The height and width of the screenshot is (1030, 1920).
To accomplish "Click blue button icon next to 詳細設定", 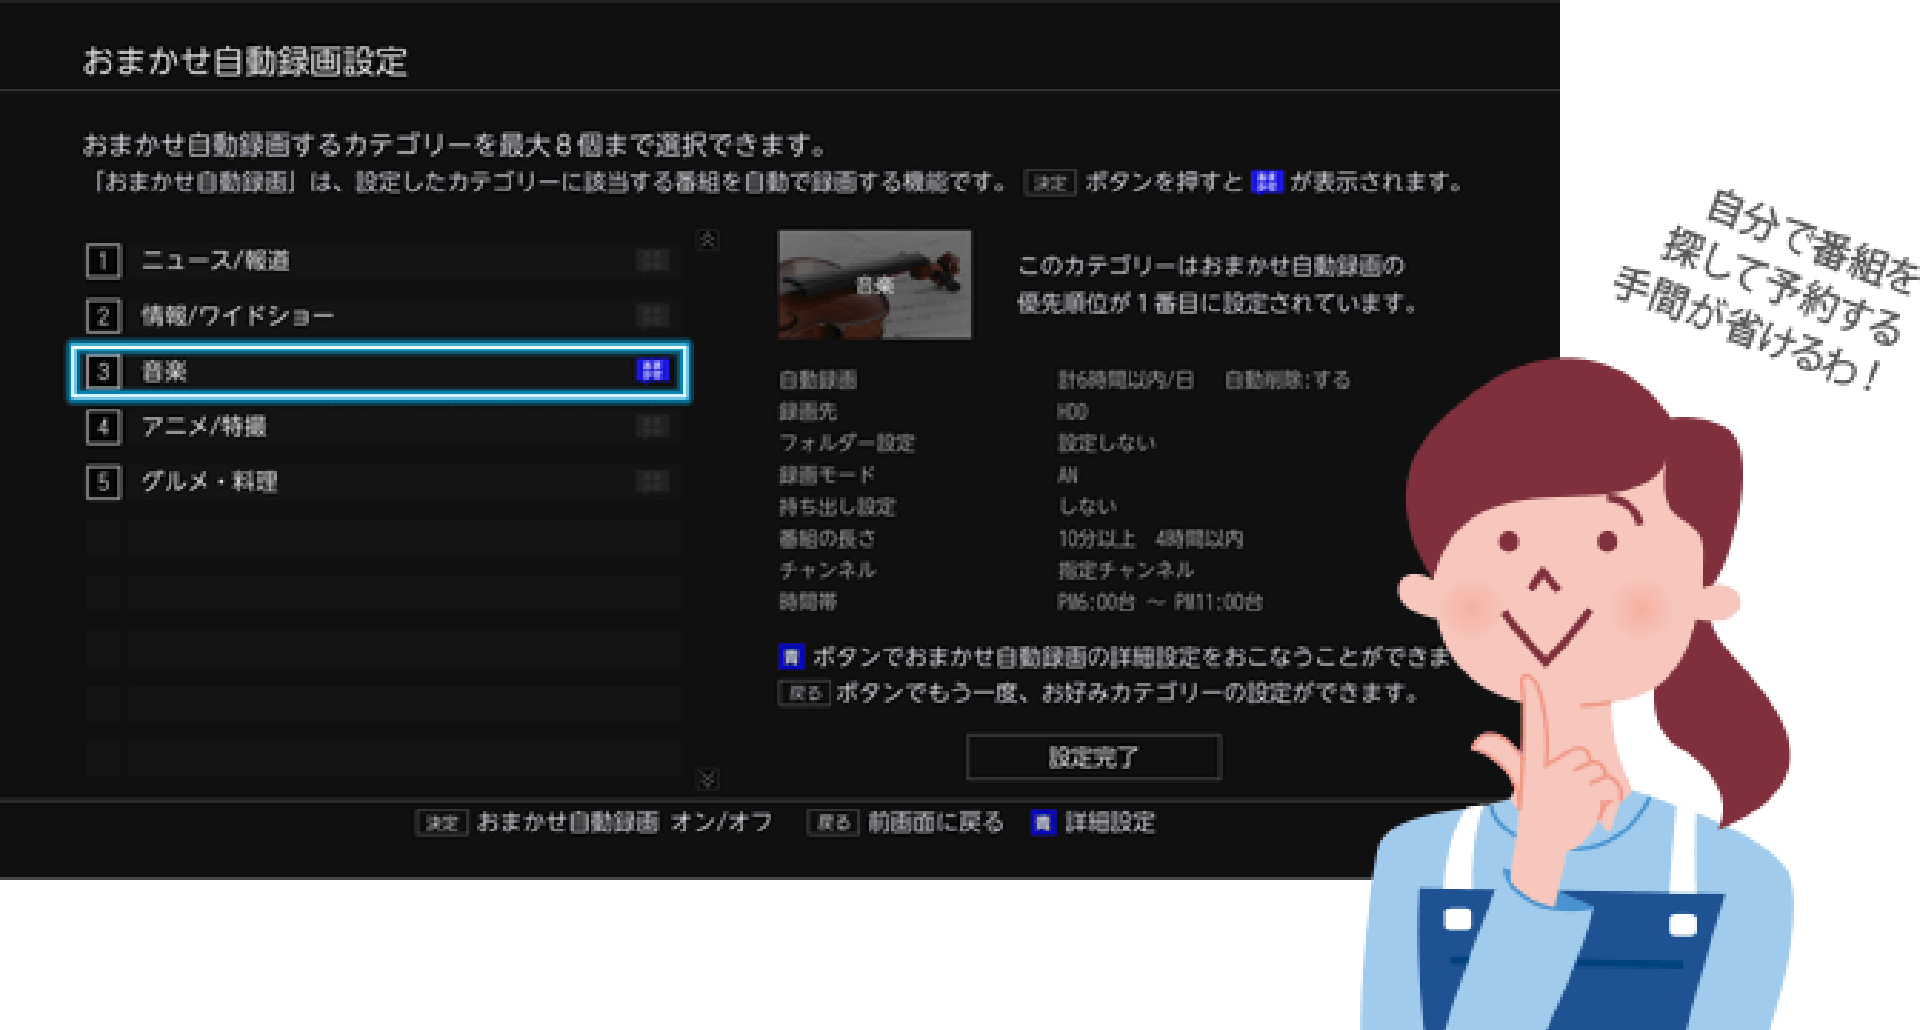I will [x=1042, y=823].
